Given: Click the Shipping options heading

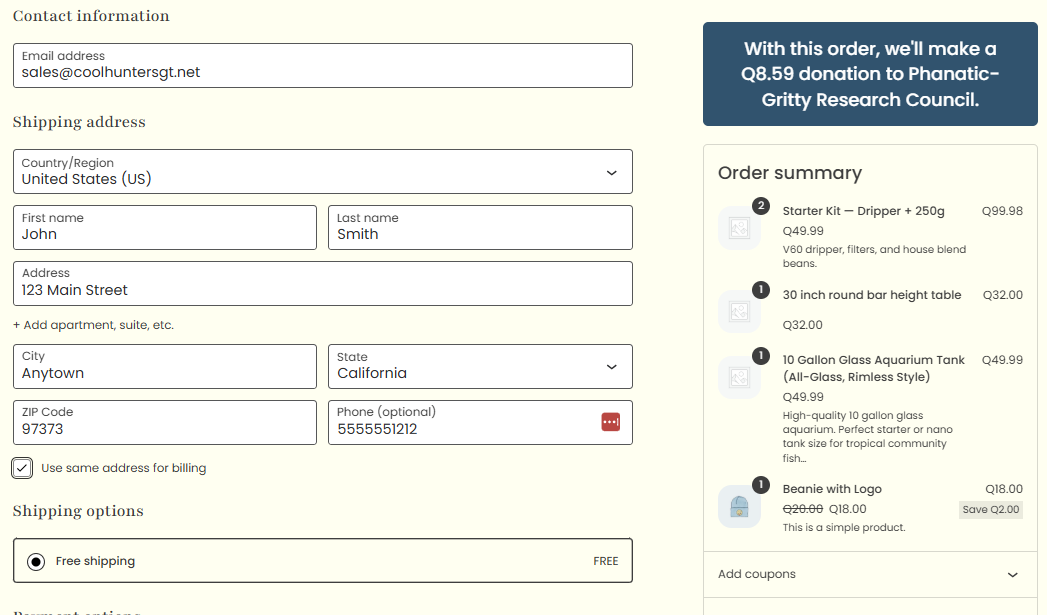Looking at the screenshot, I should click(78, 511).
